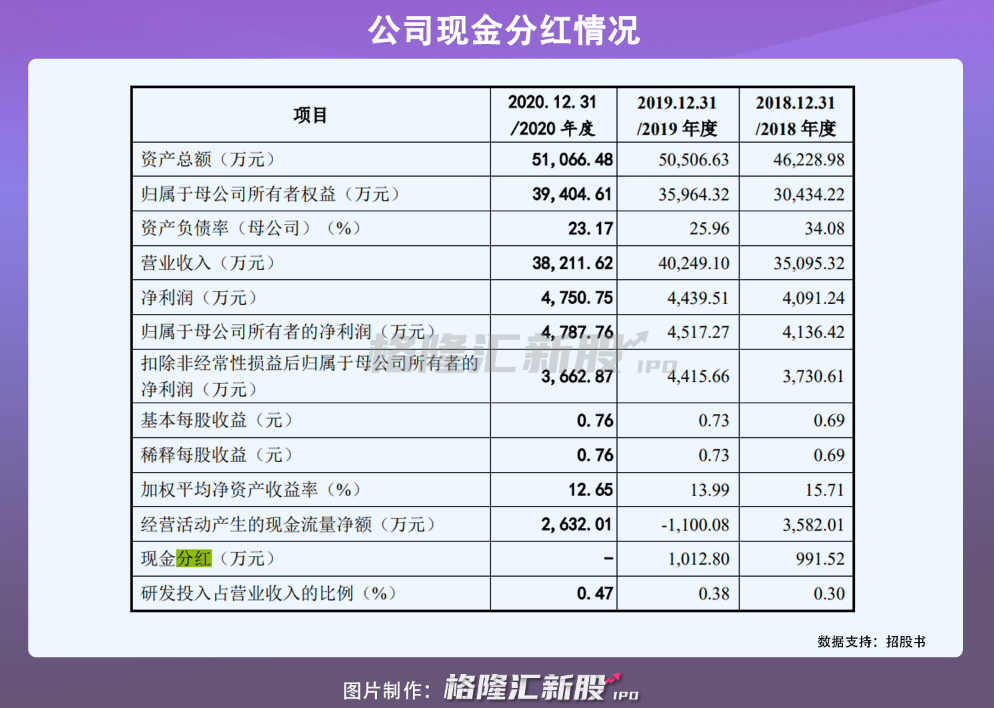The width and height of the screenshot is (994, 708).
Task: Click the value 2,632.01
Action: tap(577, 525)
